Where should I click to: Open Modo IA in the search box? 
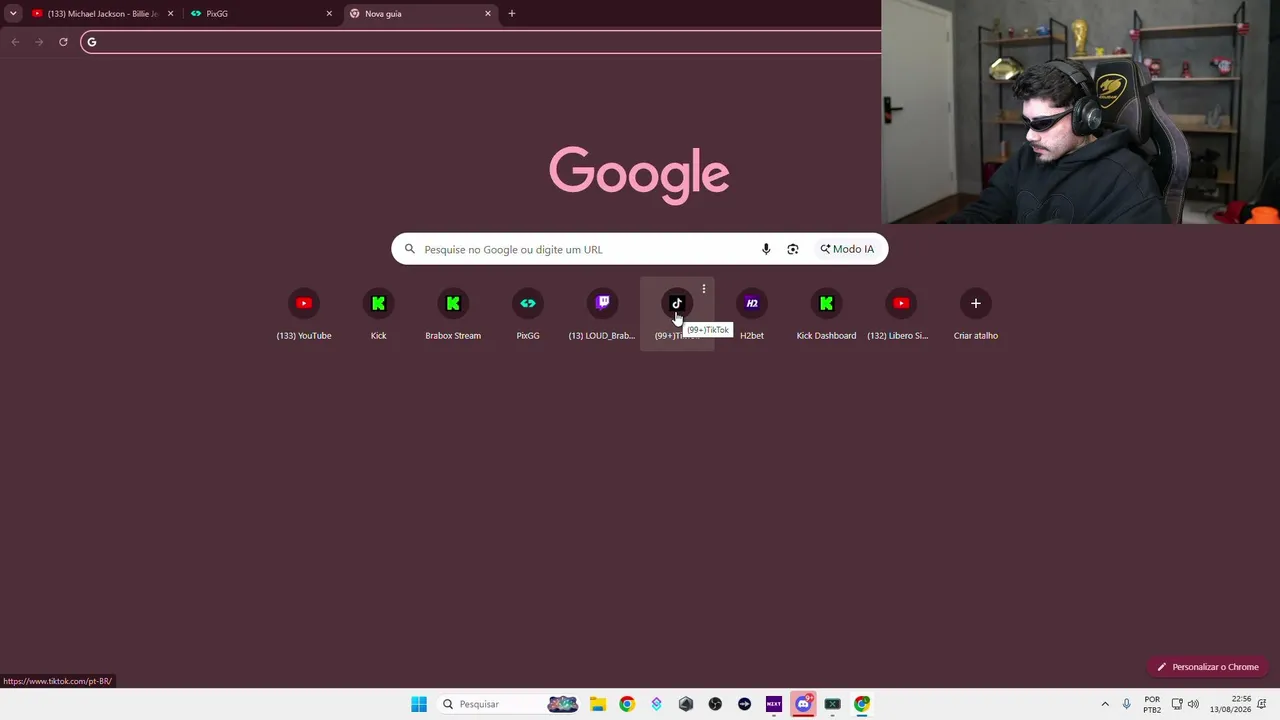847,249
